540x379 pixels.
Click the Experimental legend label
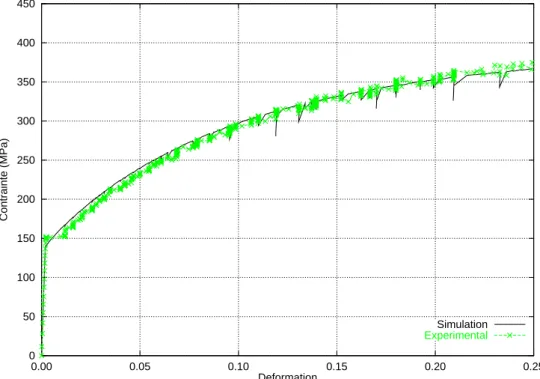(456, 335)
